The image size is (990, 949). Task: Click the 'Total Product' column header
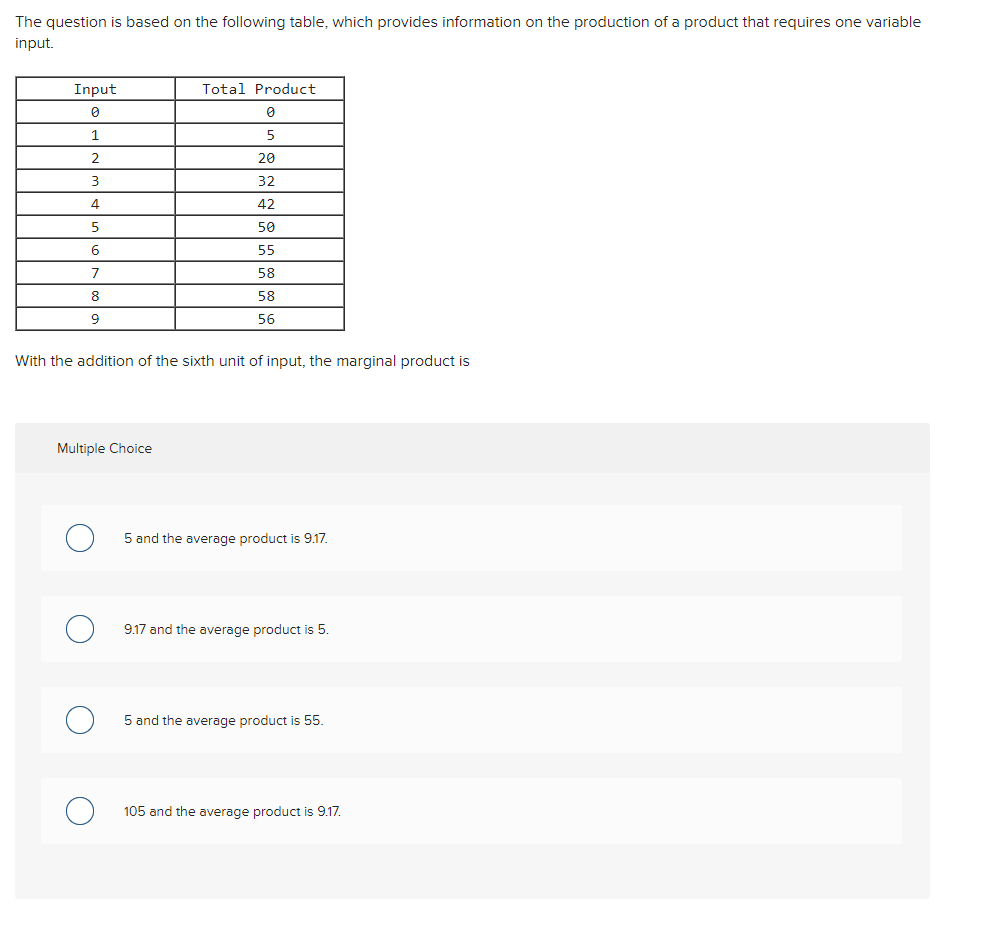(259, 88)
